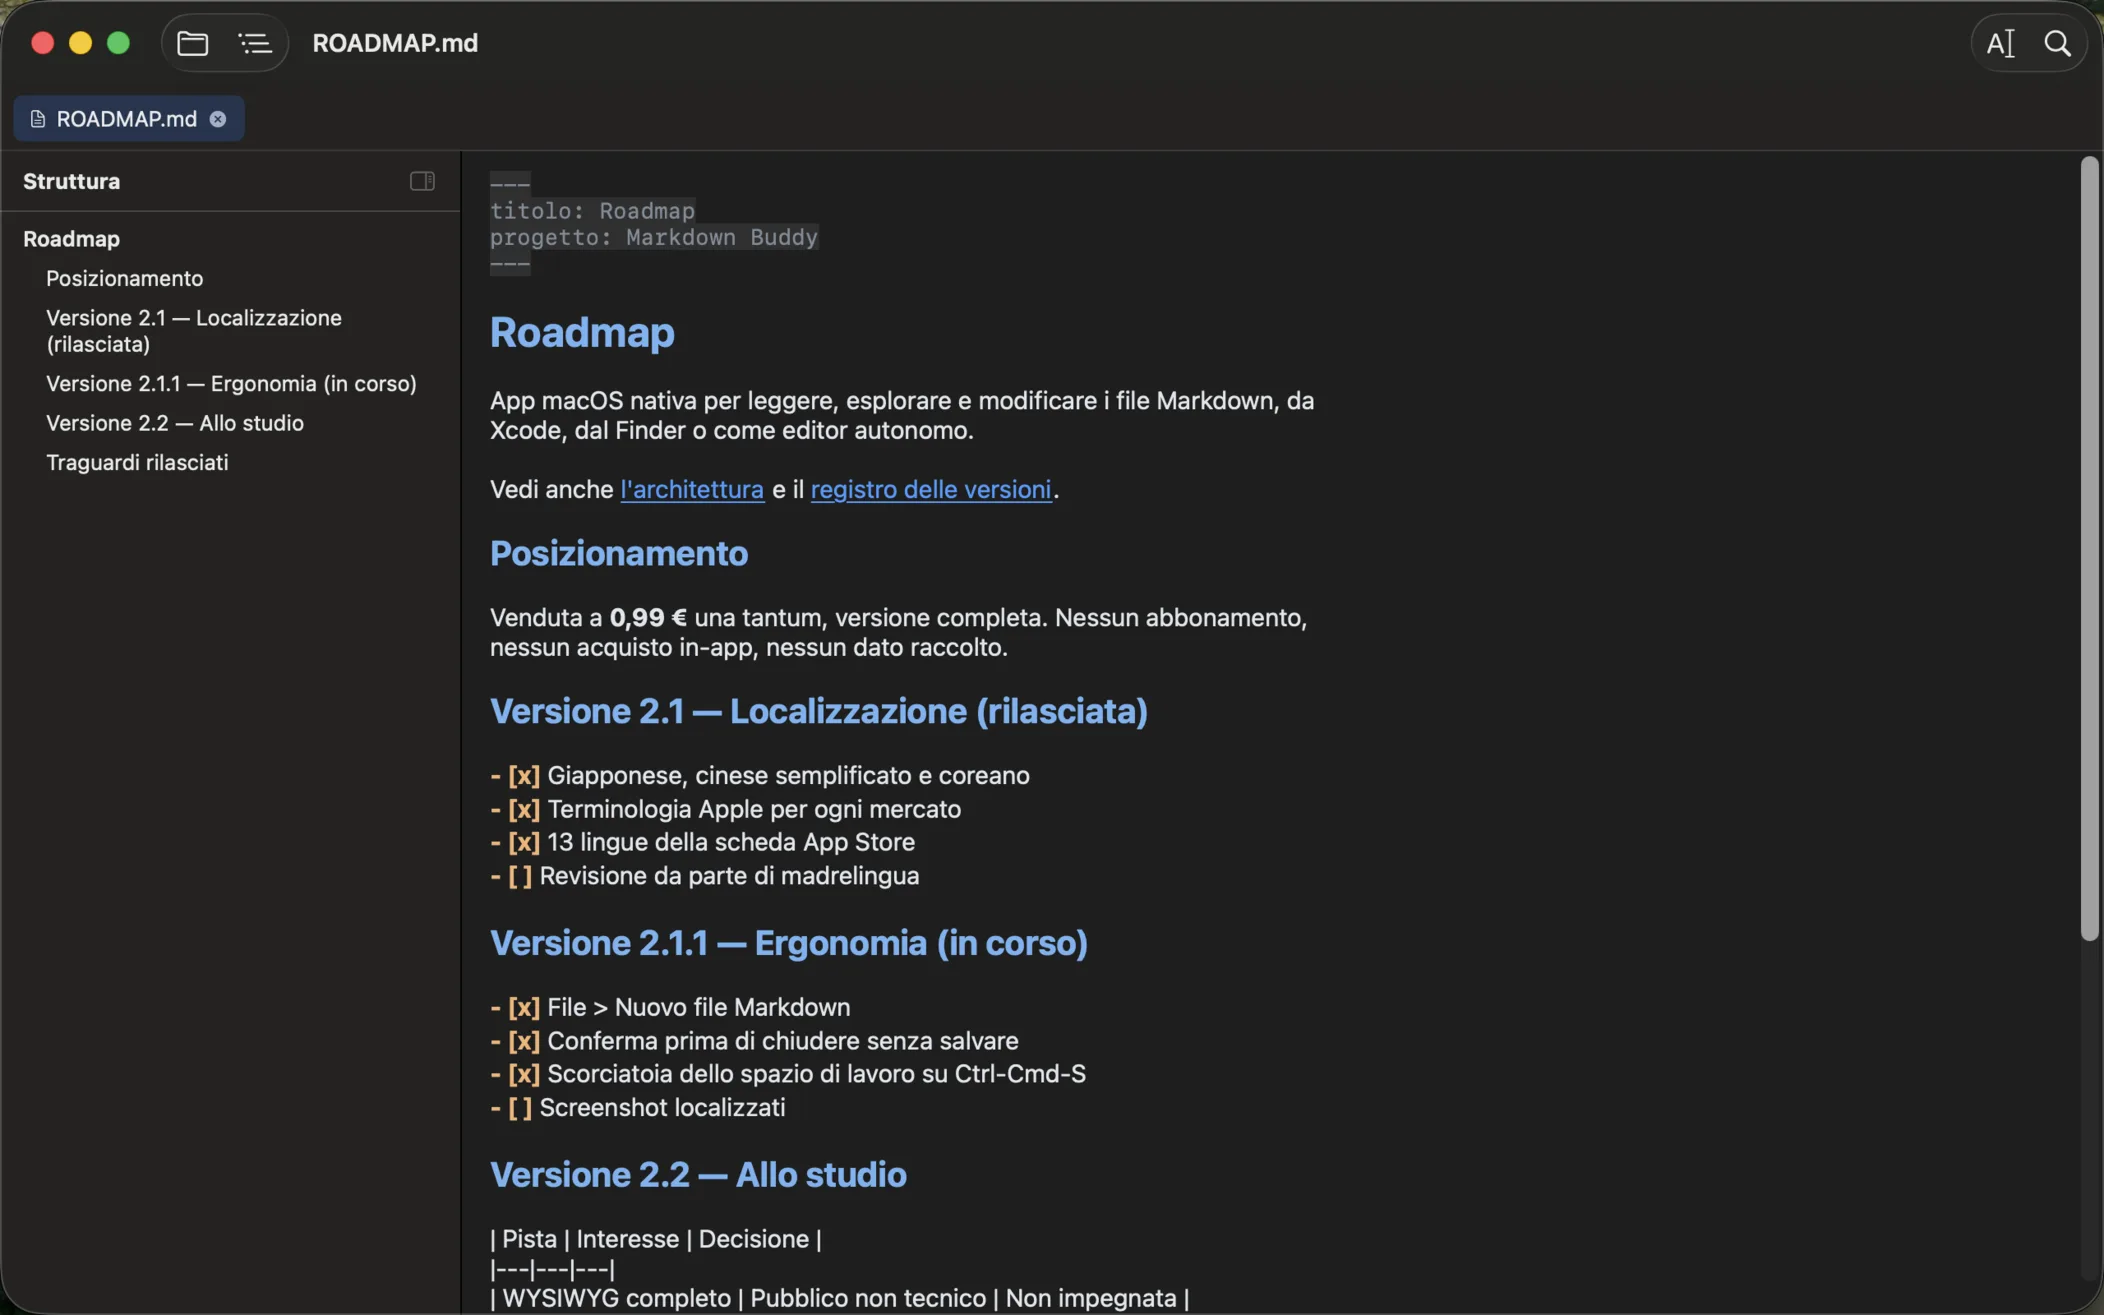Open the registro delle versioni link

[x=931, y=489]
